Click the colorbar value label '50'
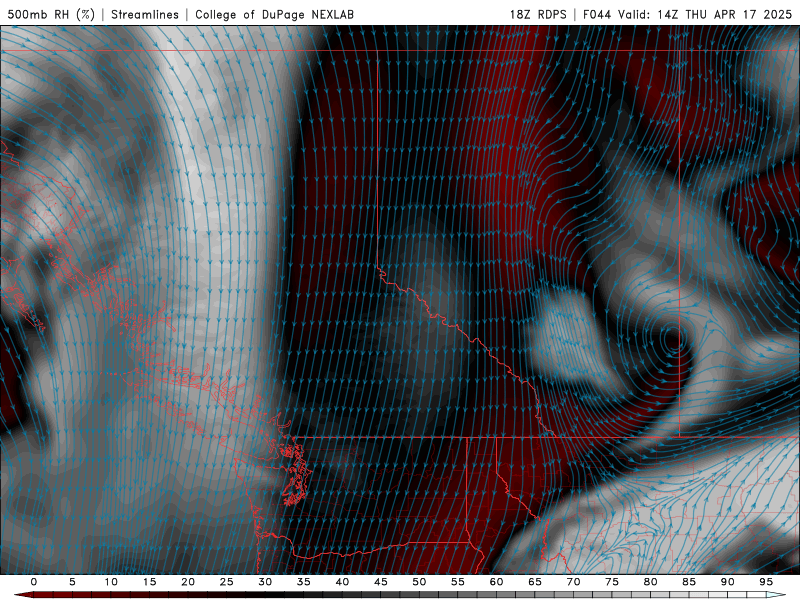 [419, 582]
